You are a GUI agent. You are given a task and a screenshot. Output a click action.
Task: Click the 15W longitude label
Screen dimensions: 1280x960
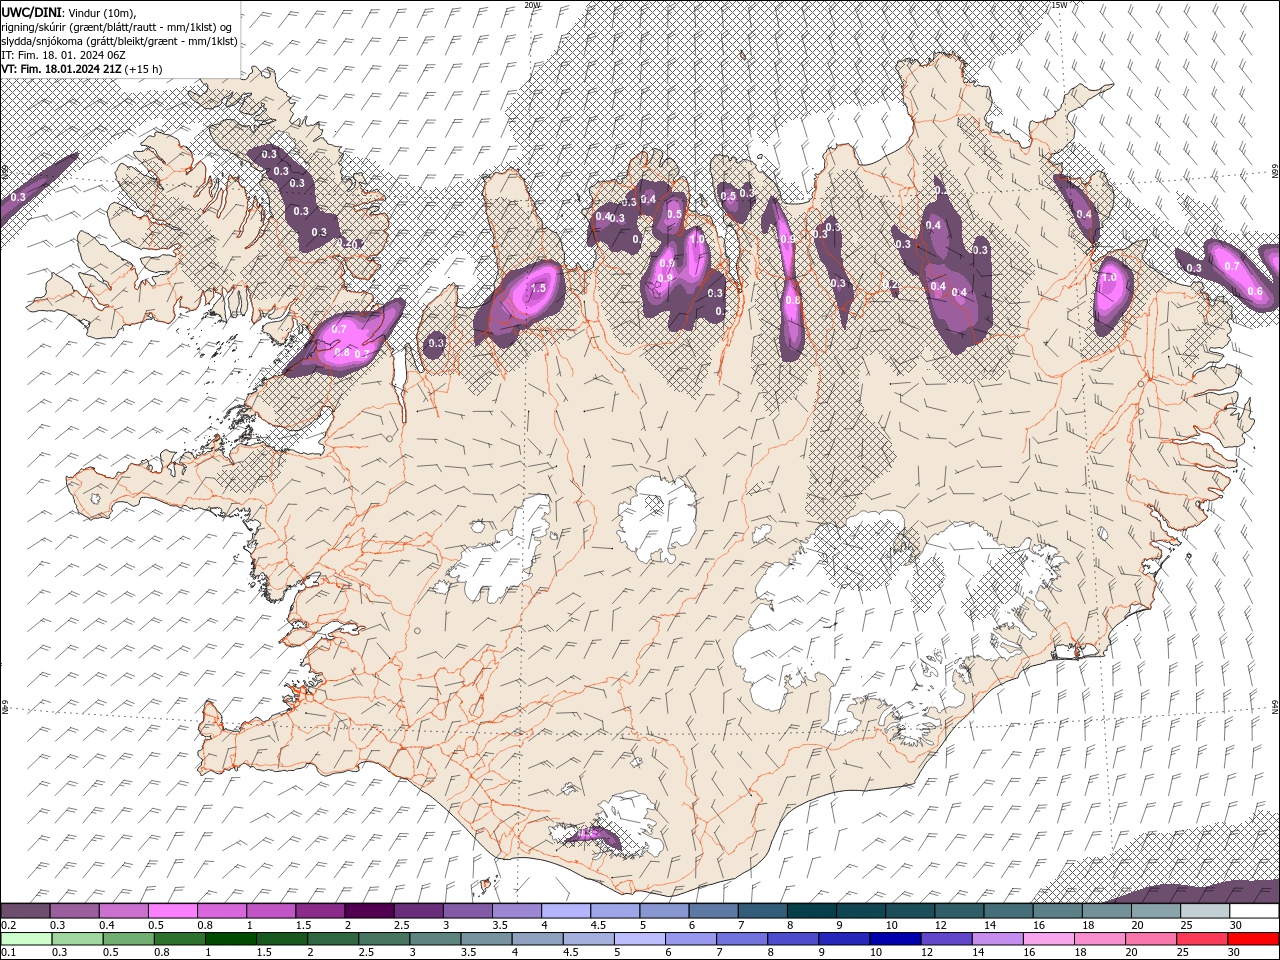(1060, 5)
